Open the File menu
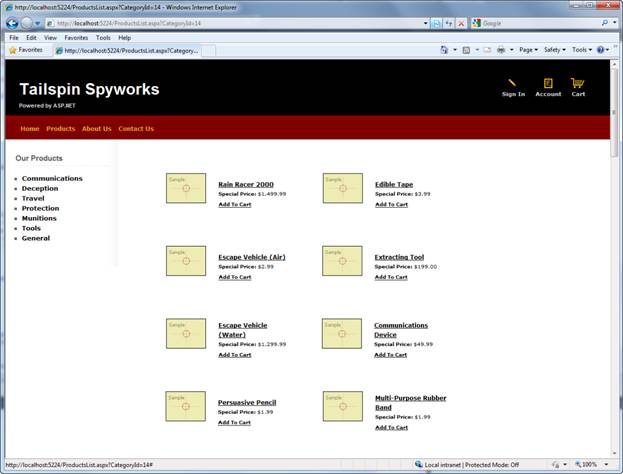623x474 pixels. (x=14, y=38)
